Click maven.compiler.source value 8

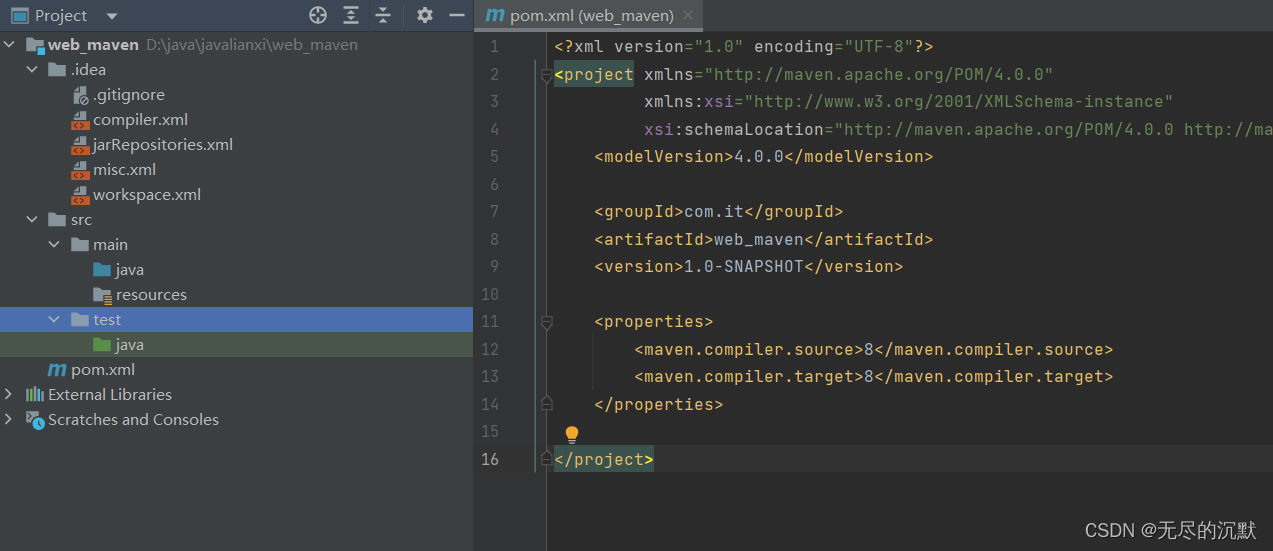[869, 350]
